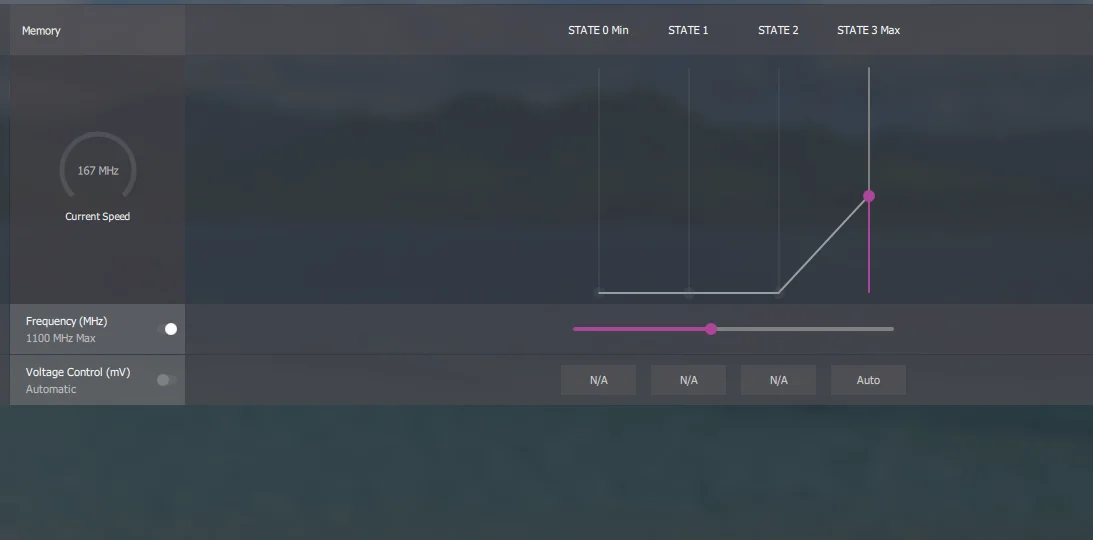Toggle the Frequency (MHz) switch
Screen dimensions: 1093x540
[167, 329]
